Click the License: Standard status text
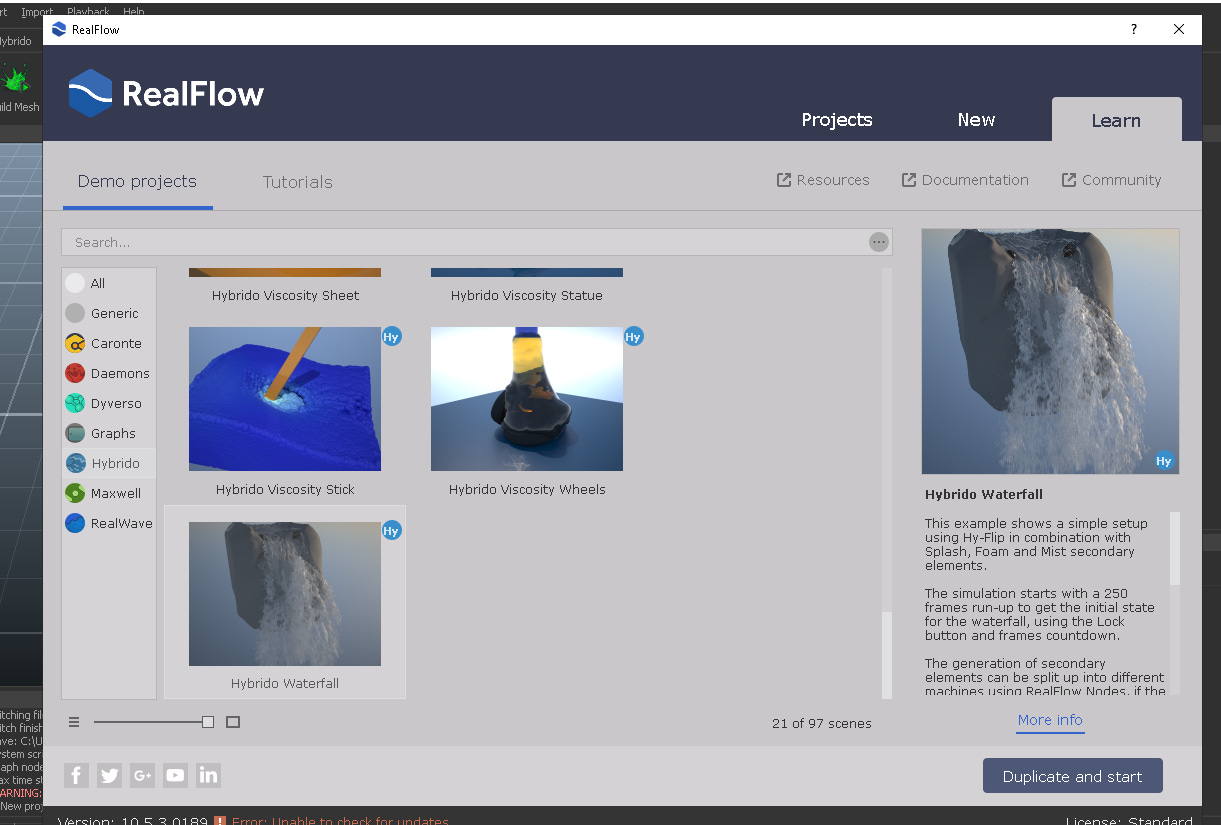This screenshot has width=1221, height=825. tap(1129, 821)
